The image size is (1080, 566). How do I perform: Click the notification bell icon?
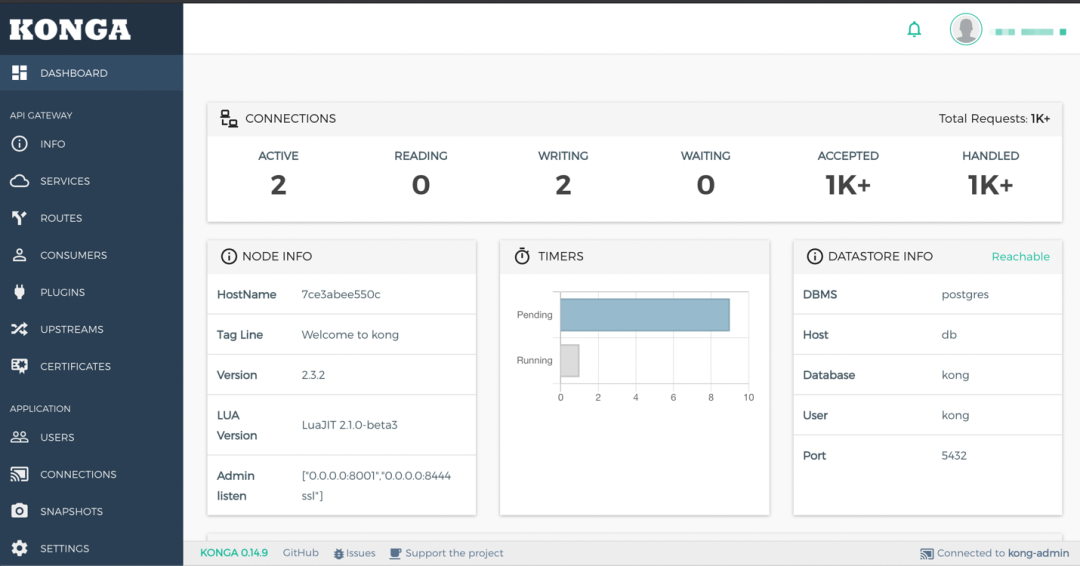click(914, 30)
